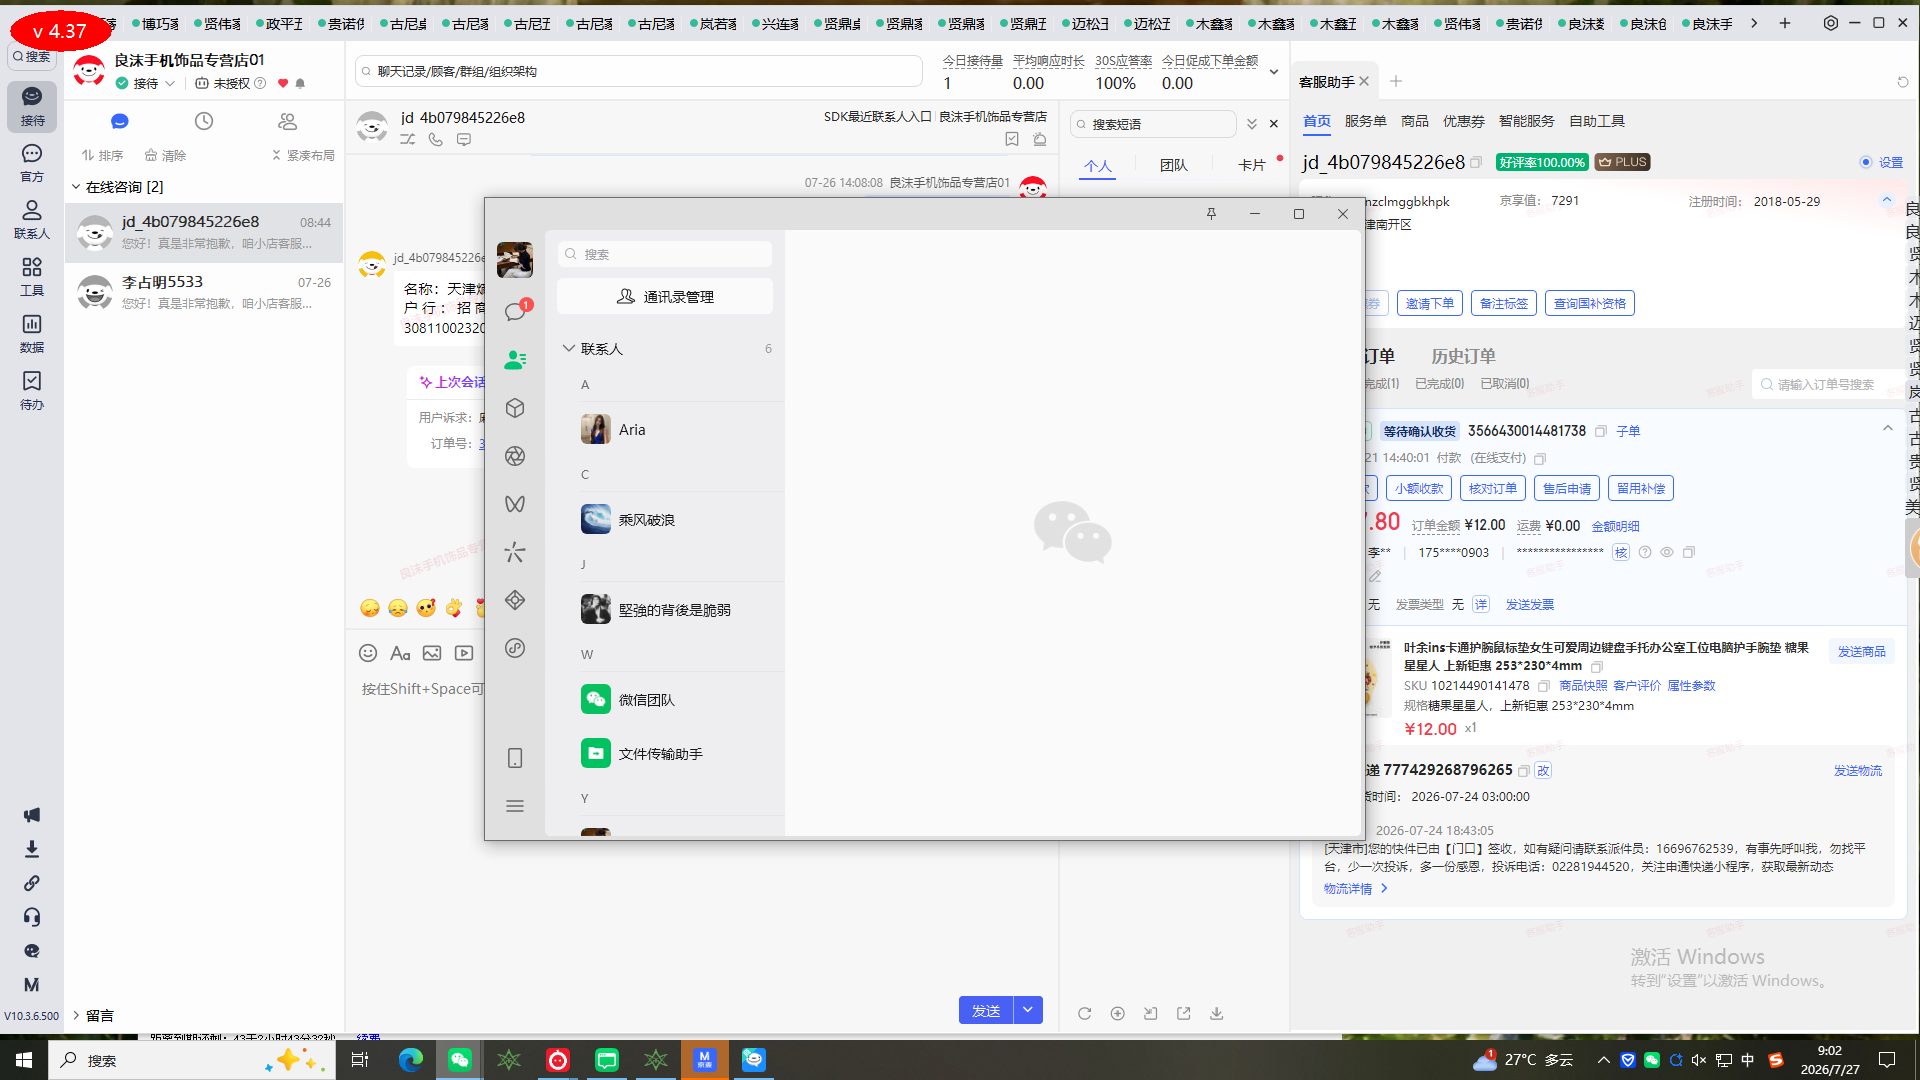Open 联系人 in the customer service sidebar

pyautogui.click(x=32, y=220)
